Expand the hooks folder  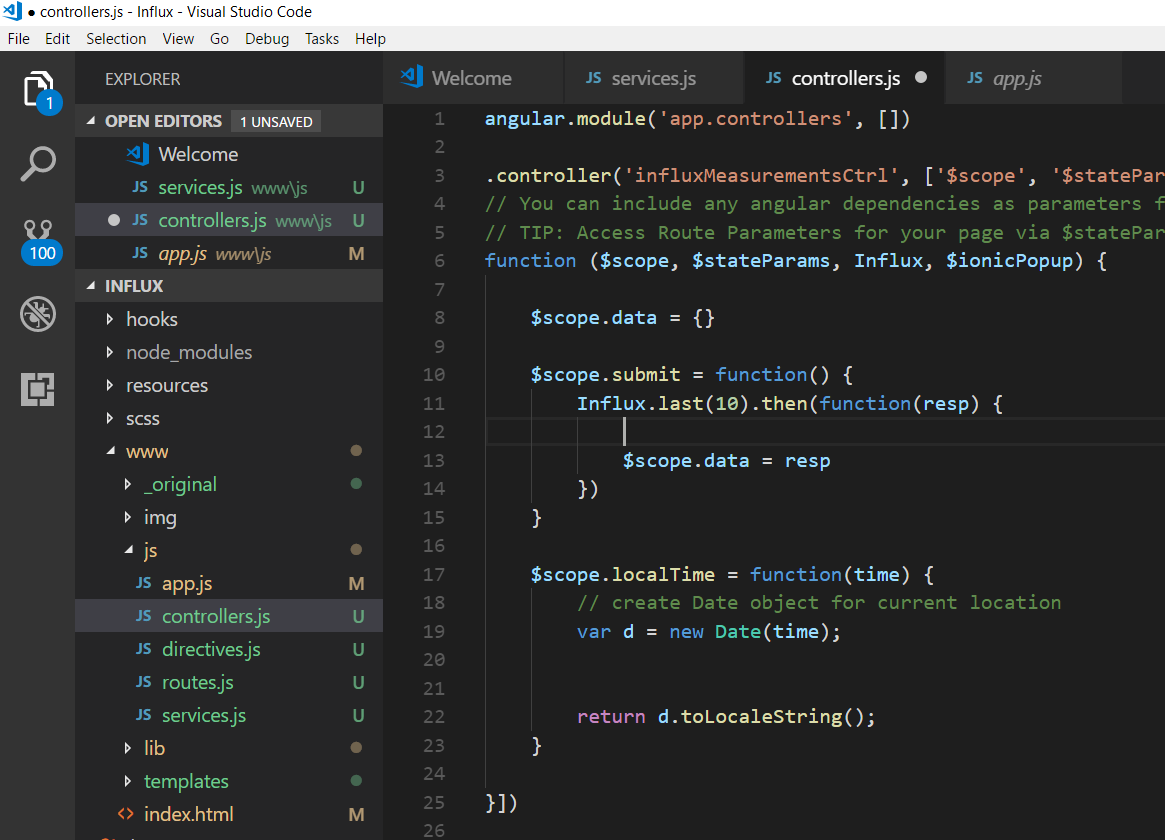click(151, 319)
